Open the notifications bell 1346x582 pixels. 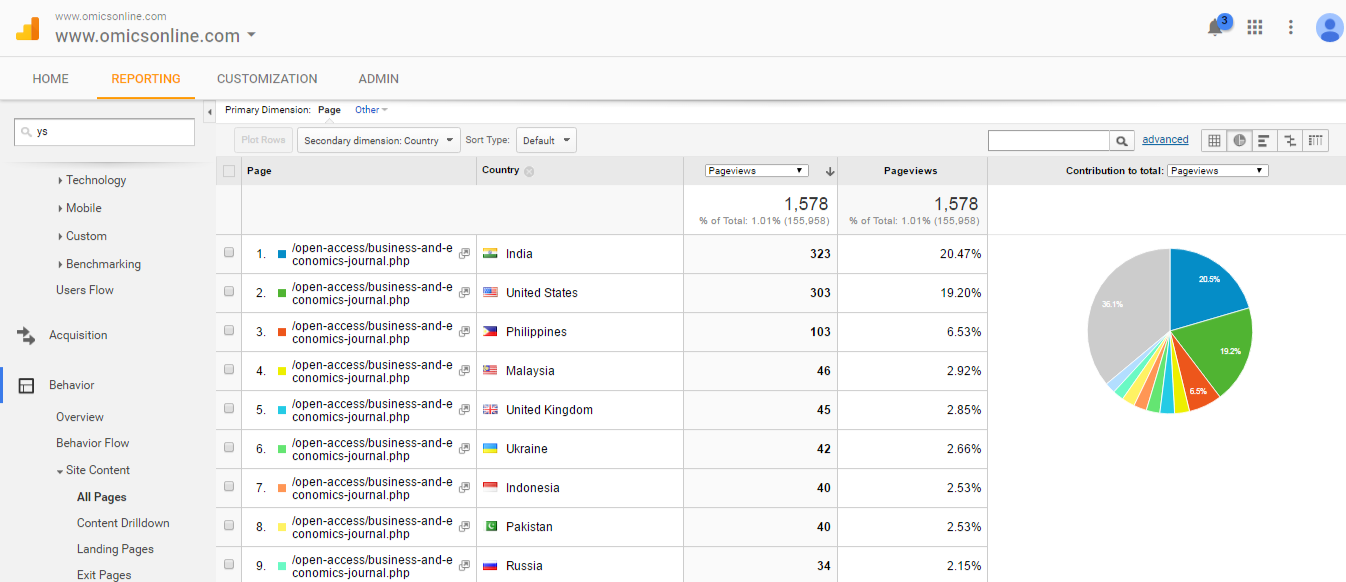point(1216,27)
